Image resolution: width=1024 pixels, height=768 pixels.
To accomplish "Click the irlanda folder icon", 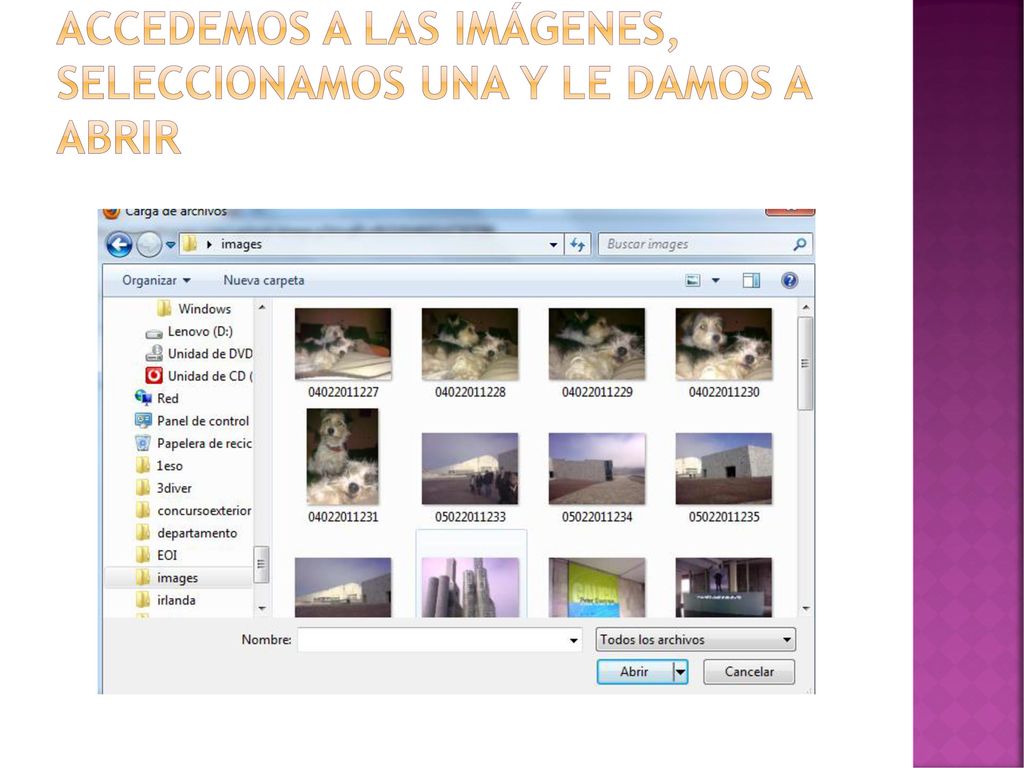I will coord(143,600).
